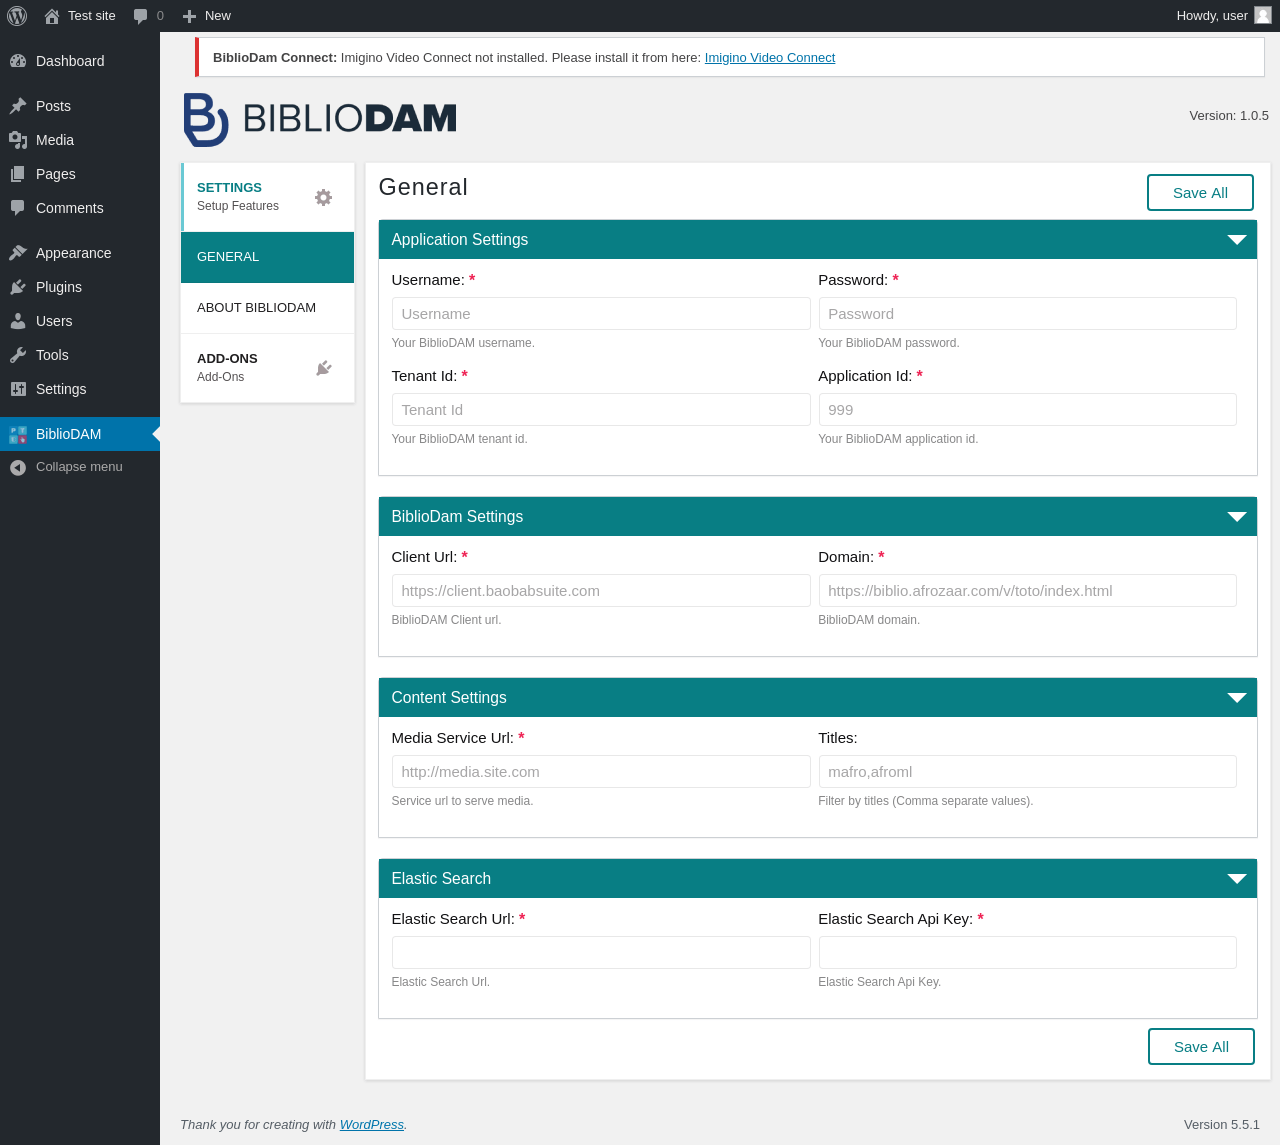The width and height of the screenshot is (1280, 1145).
Task: Click the Version 5.5.1 footer text
Action: 1222,1125
